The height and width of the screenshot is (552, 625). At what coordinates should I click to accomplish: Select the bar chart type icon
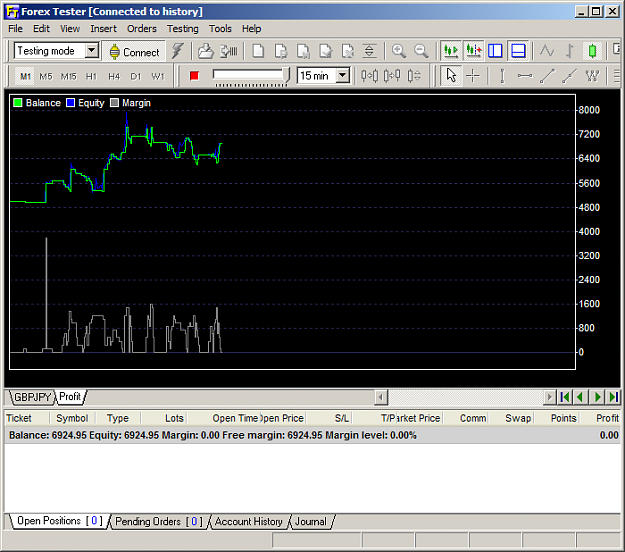click(570, 51)
